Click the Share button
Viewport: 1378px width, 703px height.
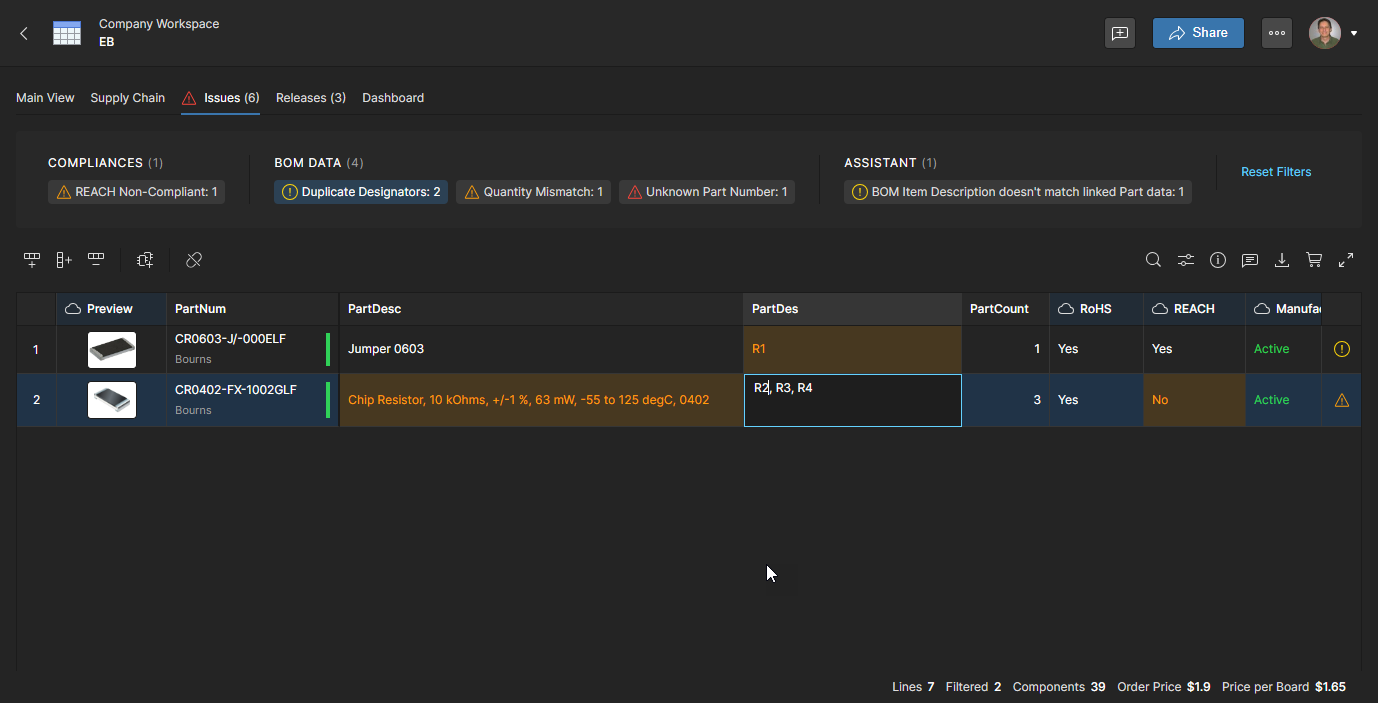1198,33
